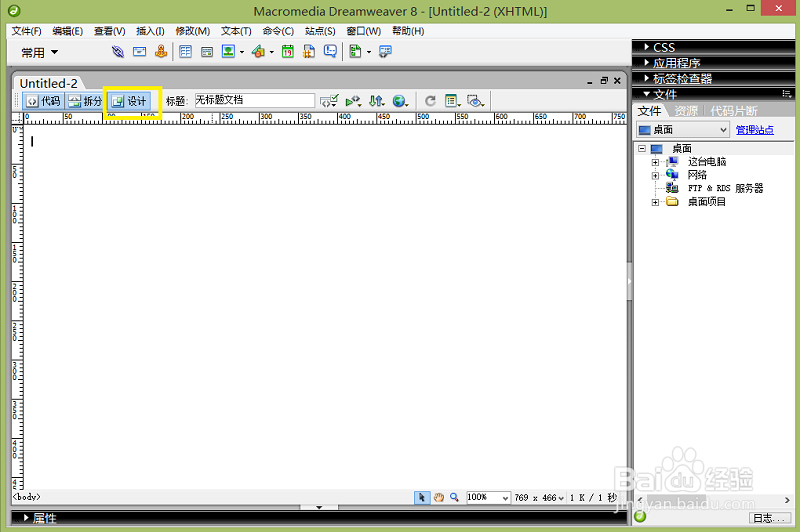Expand the 这台电脑 tree node
Image resolution: width=800 pixels, height=532 pixels.
655,162
